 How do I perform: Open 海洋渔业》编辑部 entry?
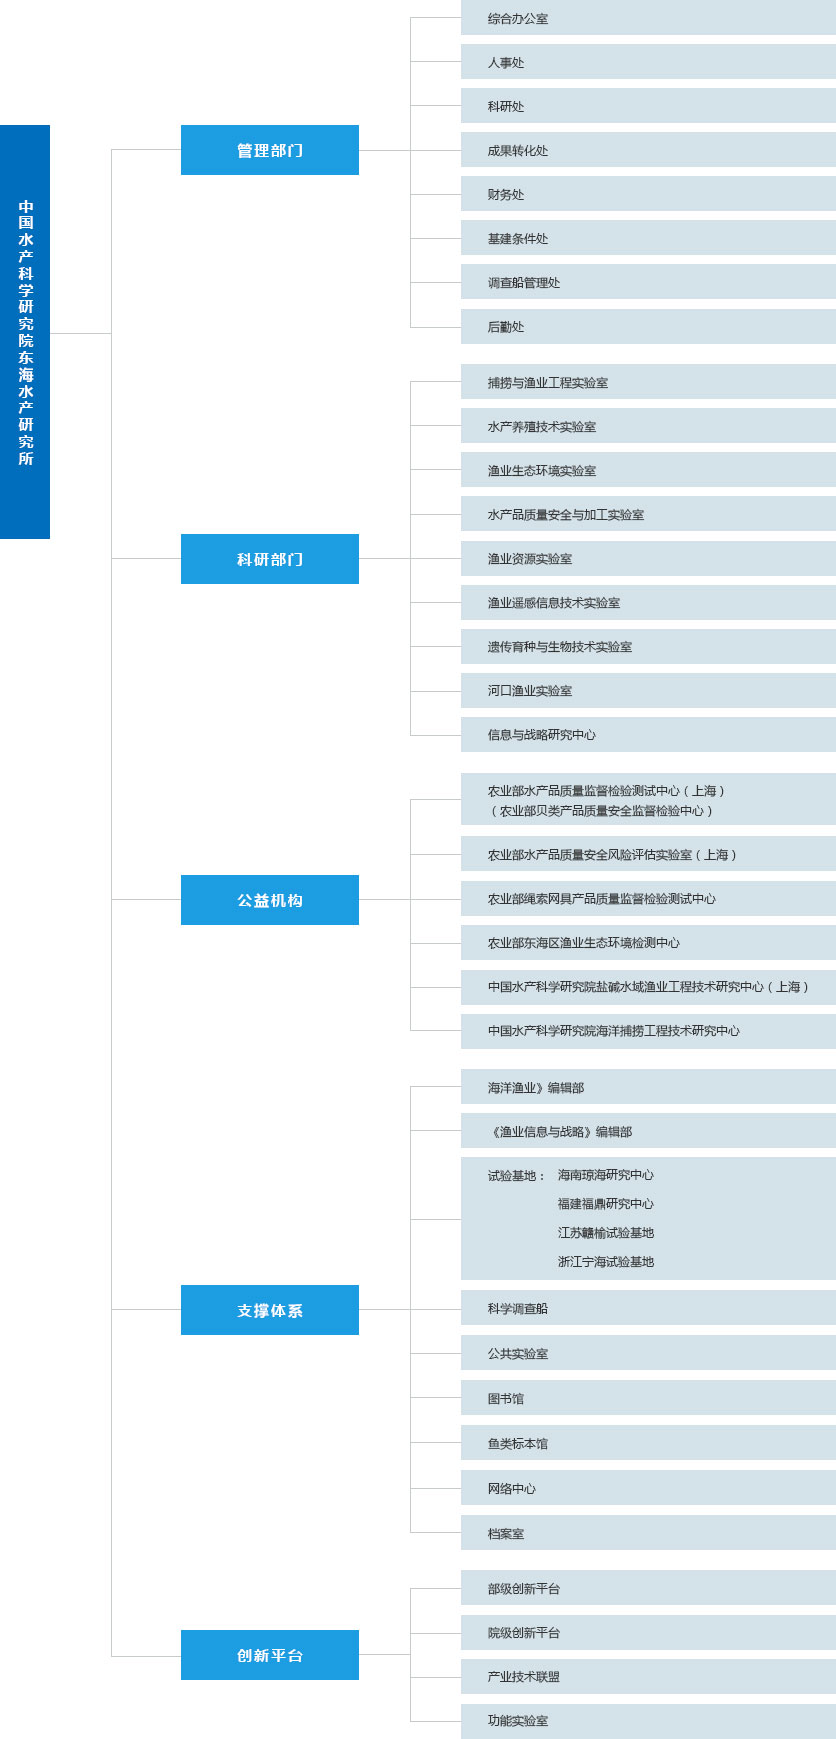(x=648, y=1087)
